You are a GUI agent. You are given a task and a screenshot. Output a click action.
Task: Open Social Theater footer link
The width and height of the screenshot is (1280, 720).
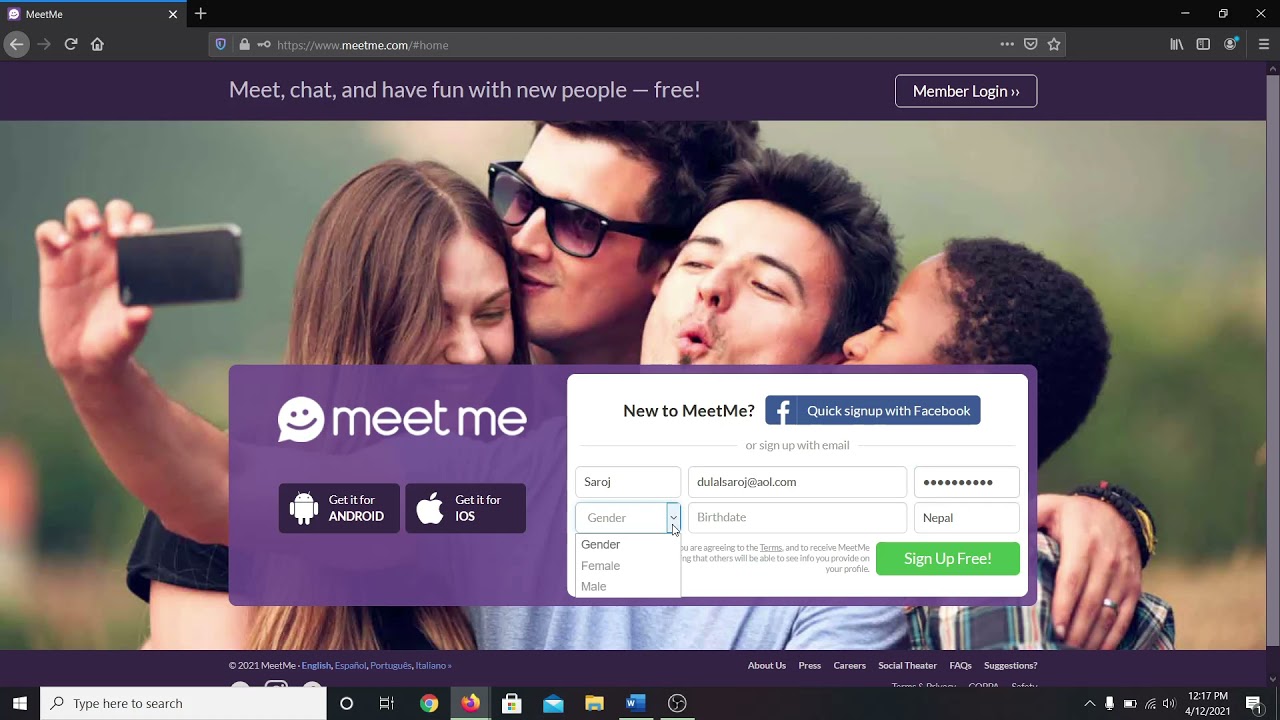click(x=908, y=666)
